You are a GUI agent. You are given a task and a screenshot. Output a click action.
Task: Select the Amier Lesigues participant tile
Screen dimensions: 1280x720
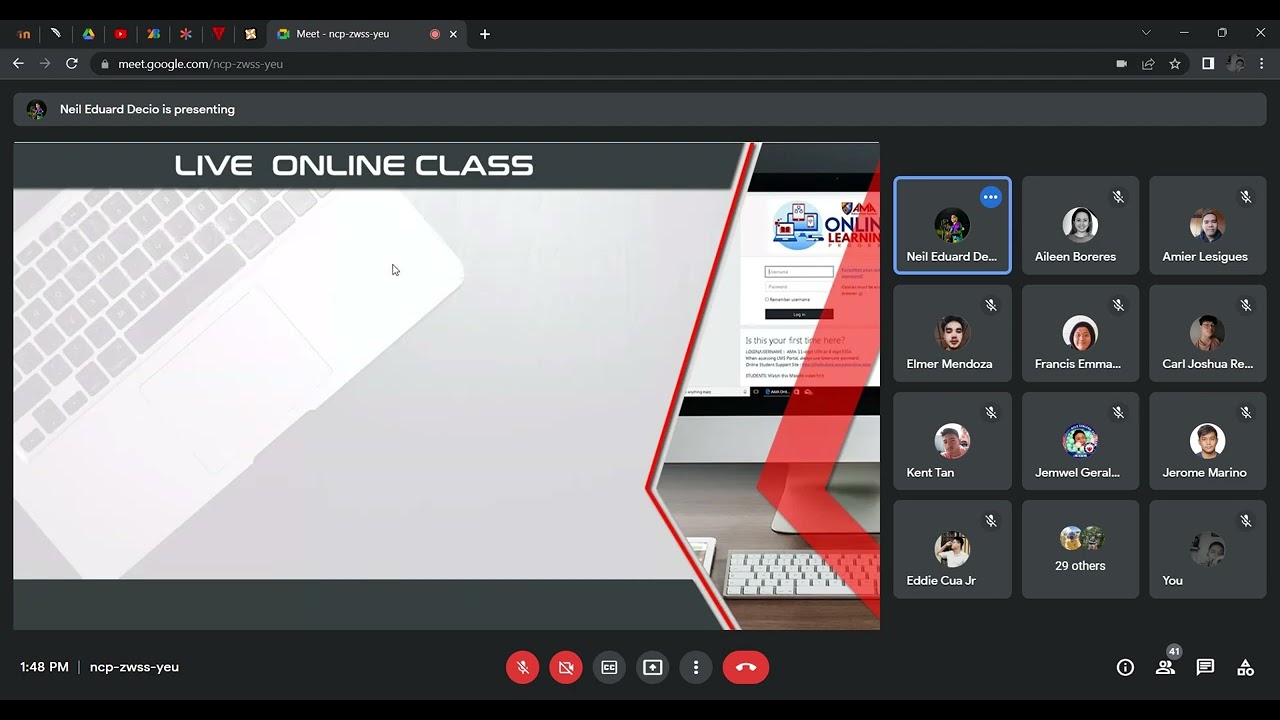[1207, 225]
